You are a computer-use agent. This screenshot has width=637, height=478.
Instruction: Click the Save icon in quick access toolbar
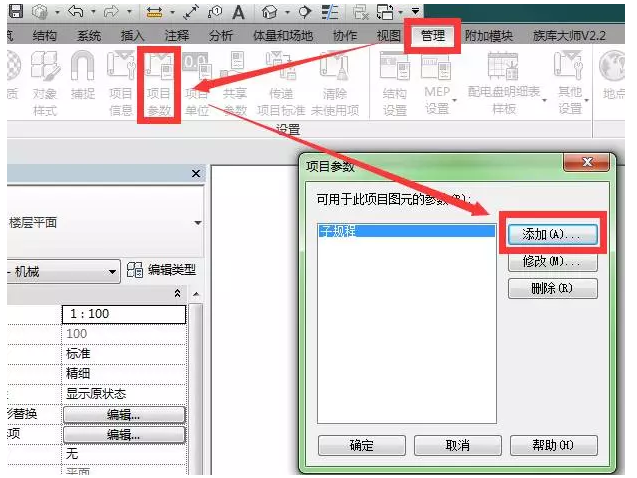[x=15, y=11]
